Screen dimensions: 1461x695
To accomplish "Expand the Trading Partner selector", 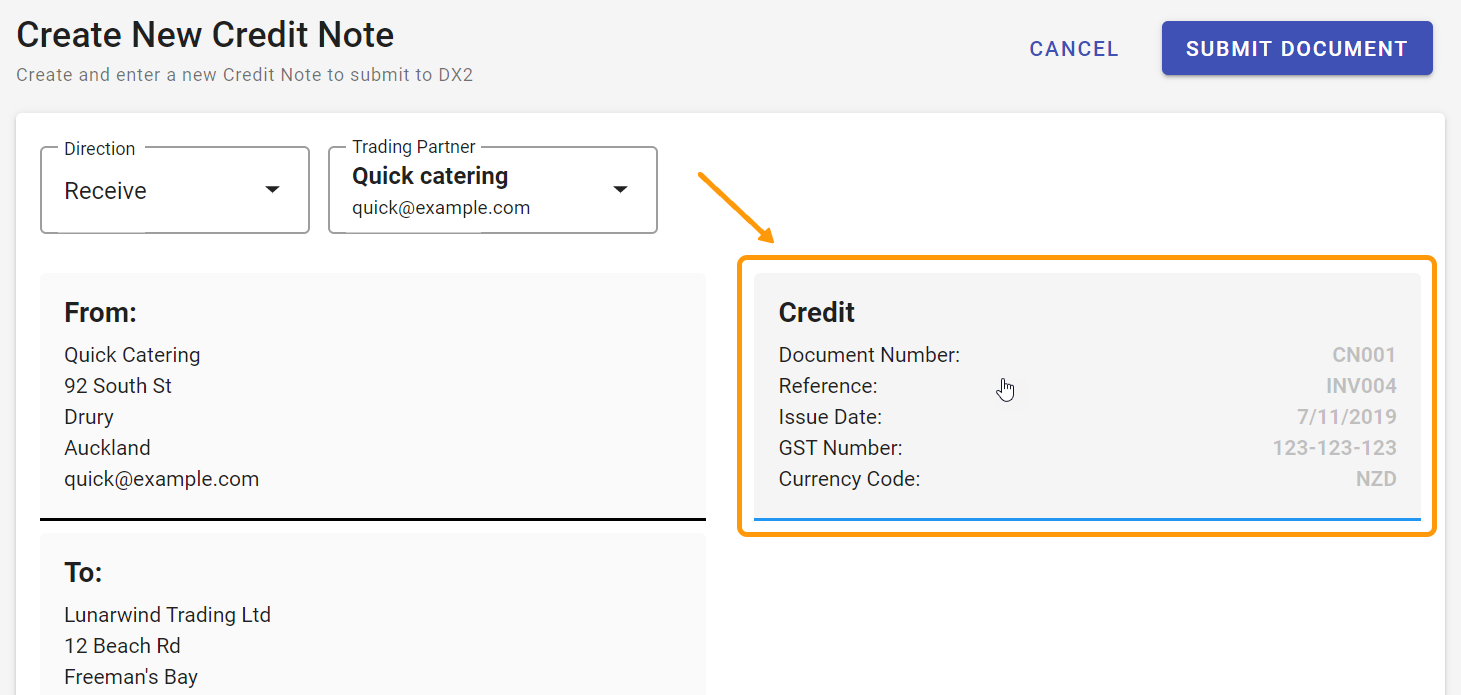I will point(492,190).
